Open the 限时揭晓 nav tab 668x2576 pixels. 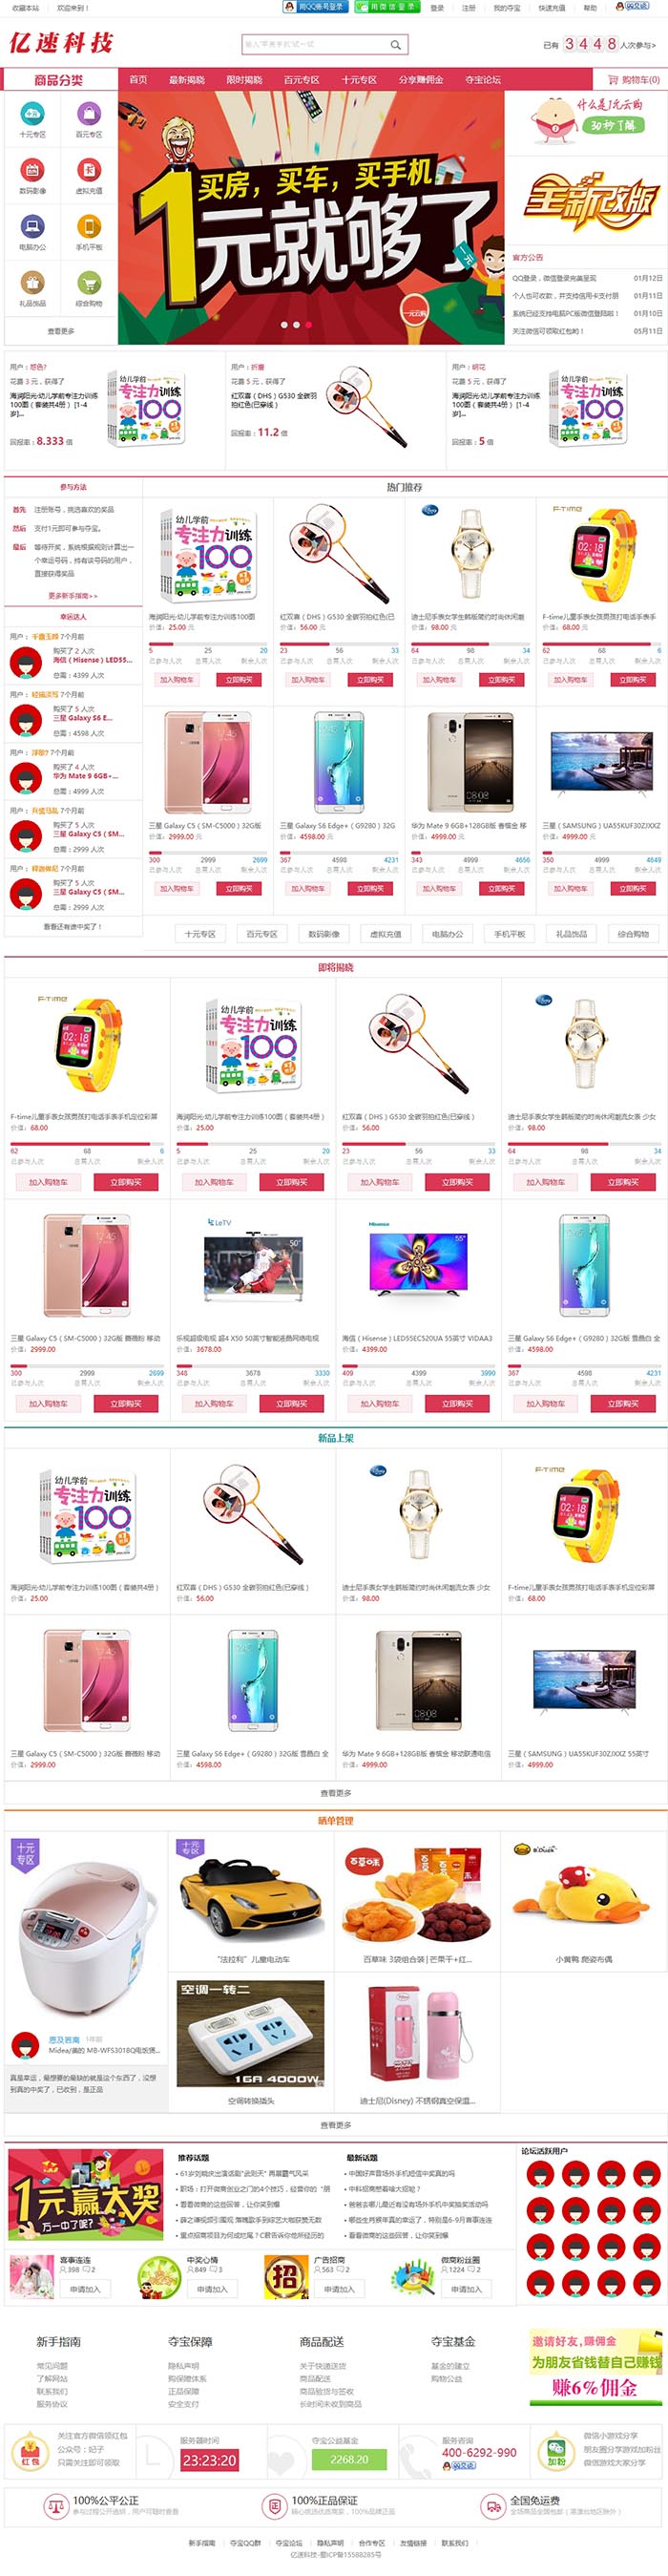[244, 80]
